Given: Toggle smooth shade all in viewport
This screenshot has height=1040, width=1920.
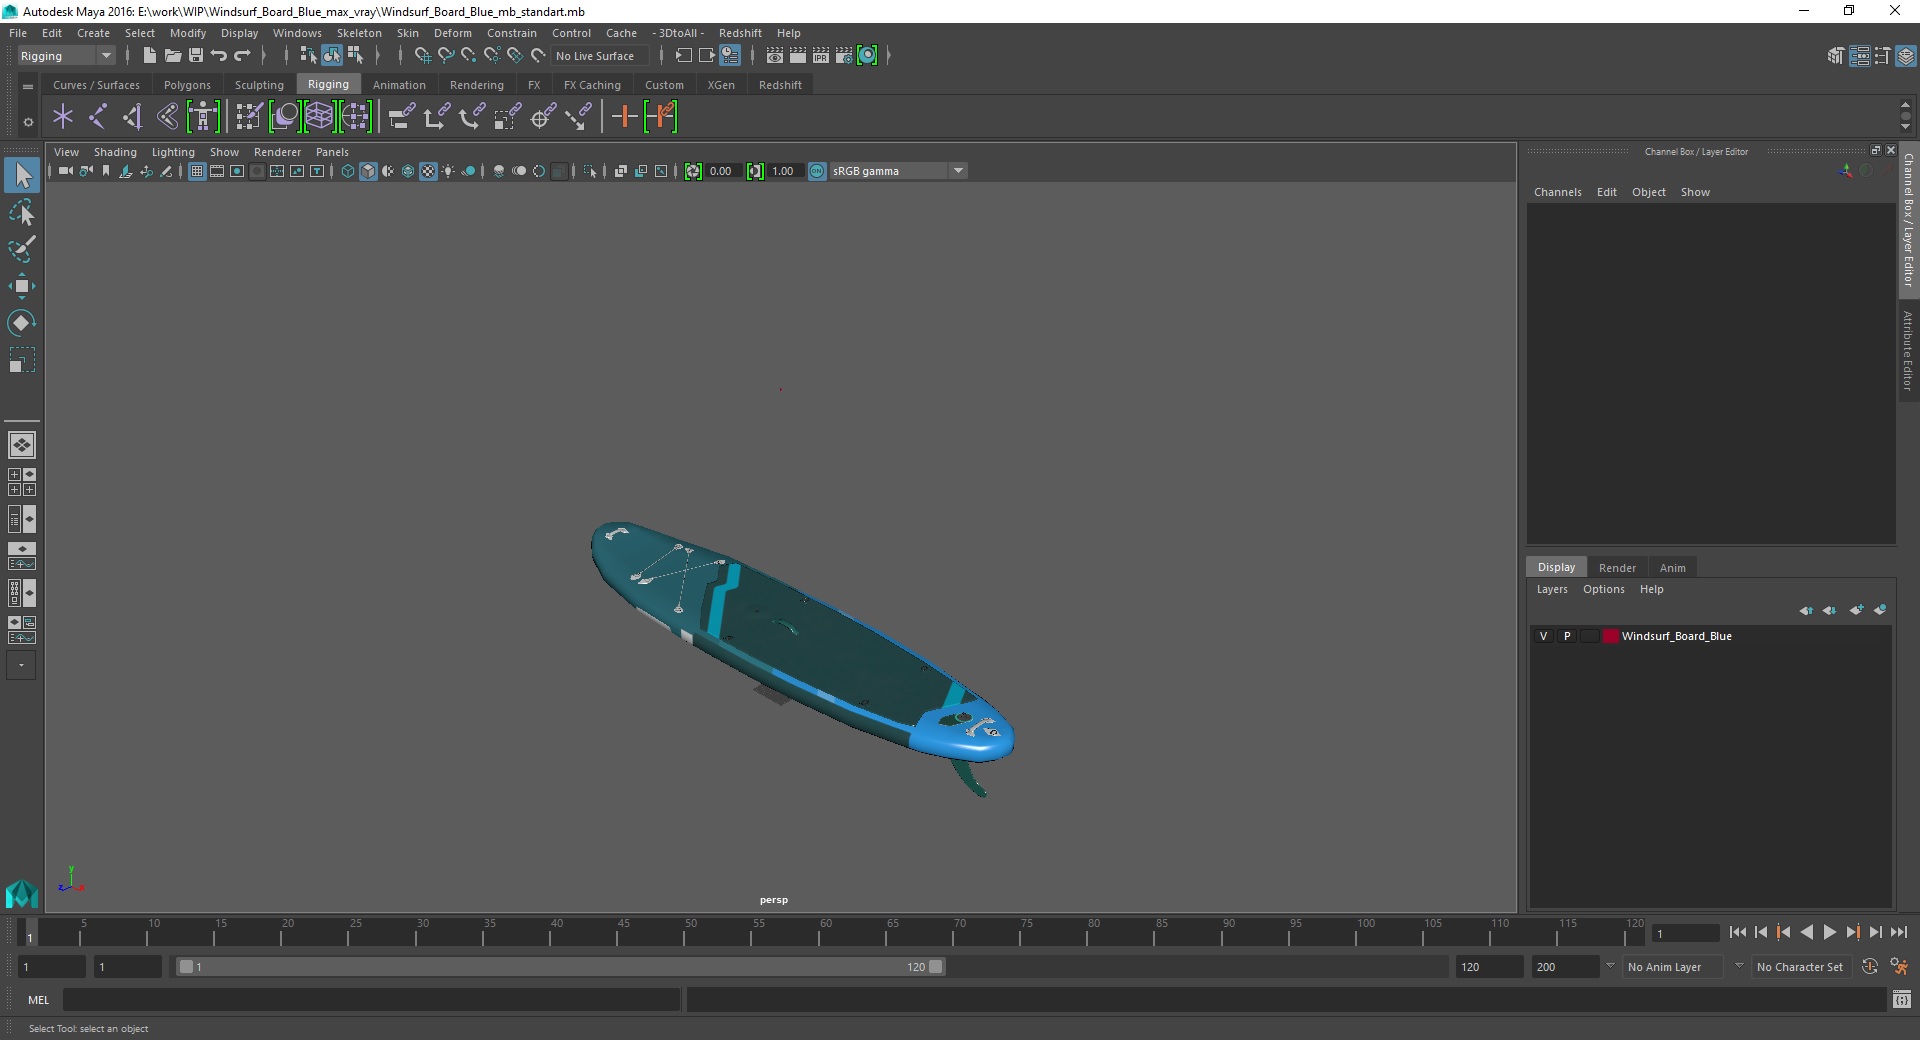Looking at the screenshot, I should [368, 171].
